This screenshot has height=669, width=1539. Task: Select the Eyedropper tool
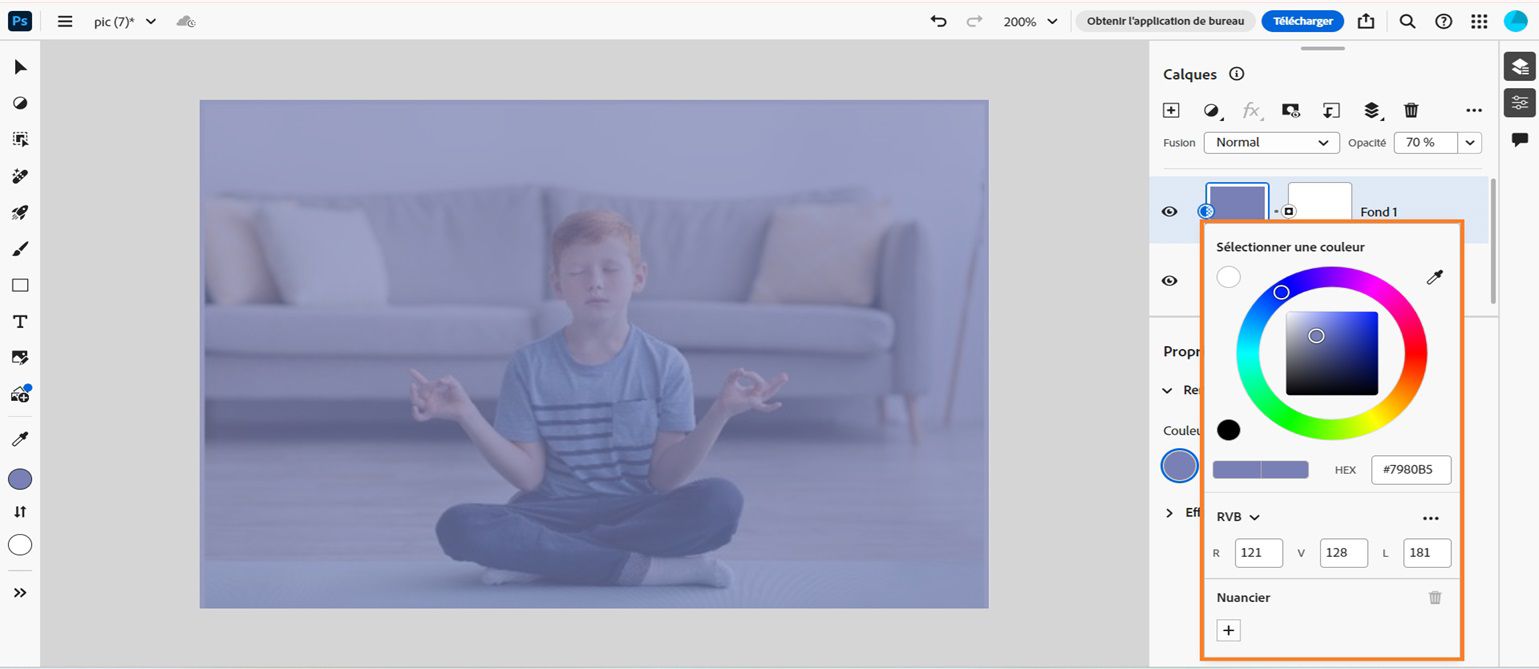18,437
